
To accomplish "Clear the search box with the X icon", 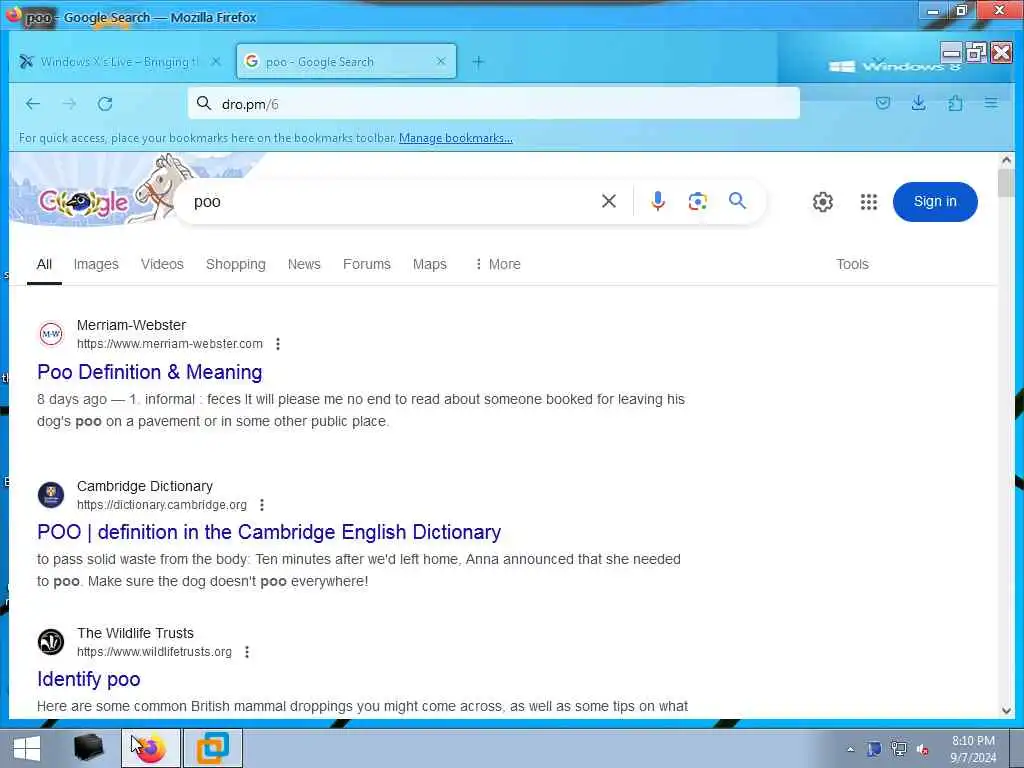I will pos(609,201).
